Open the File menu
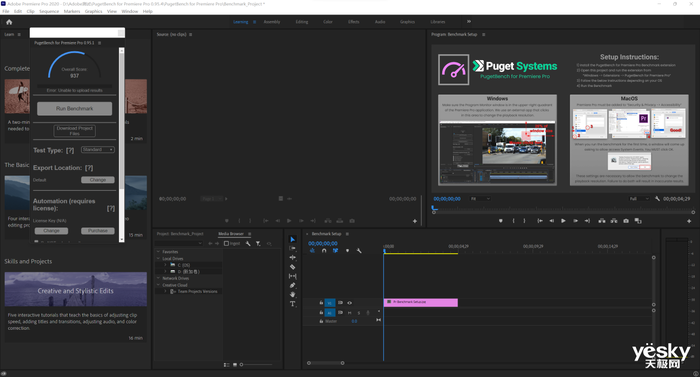This screenshot has width=700, height=377. coord(6,11)
